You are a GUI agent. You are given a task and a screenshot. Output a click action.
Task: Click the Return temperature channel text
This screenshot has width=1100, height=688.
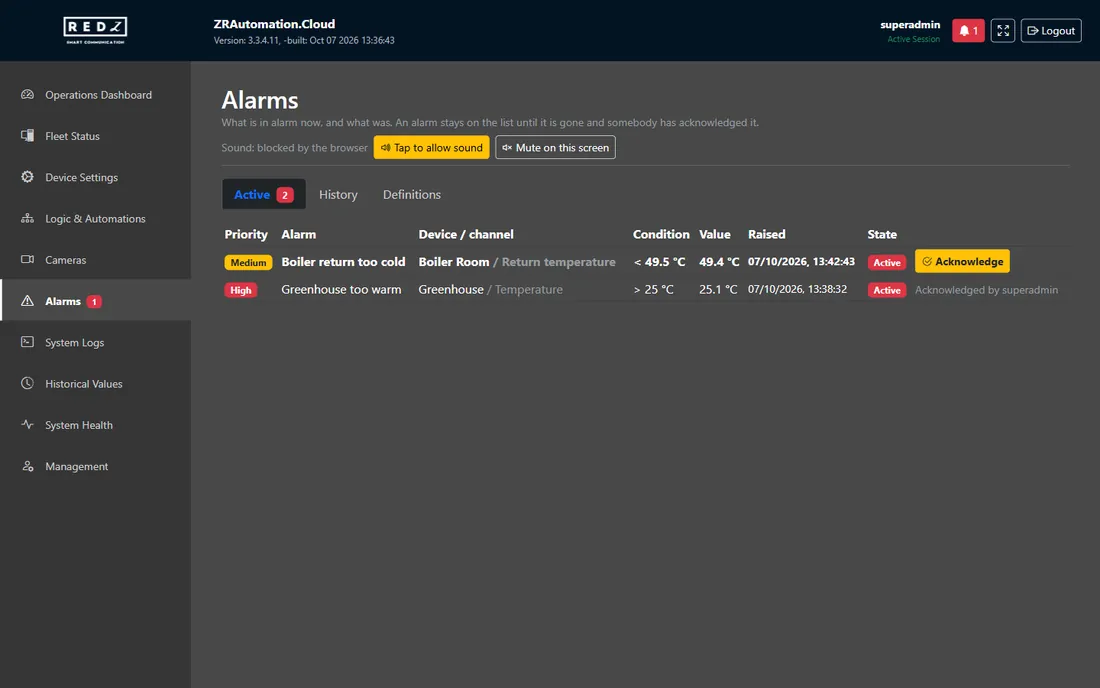point(558,262)
